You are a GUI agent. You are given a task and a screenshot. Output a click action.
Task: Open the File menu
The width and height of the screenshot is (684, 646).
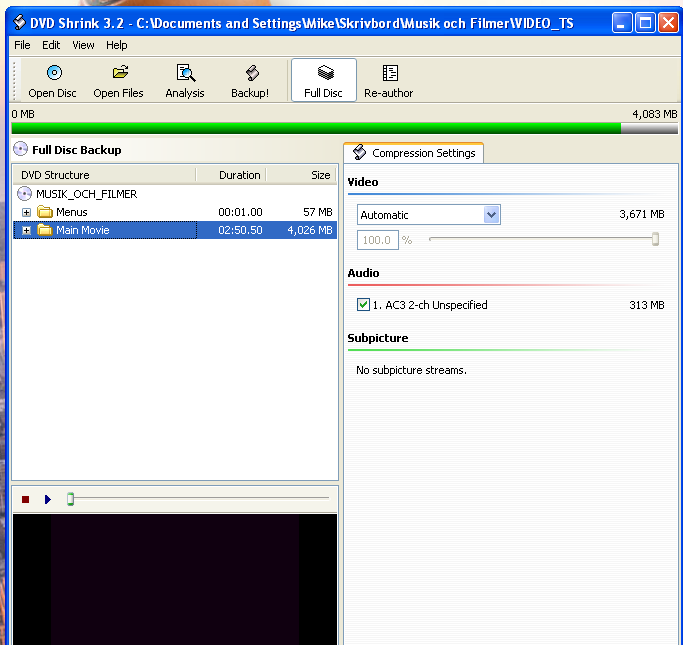[x=22, y=45]
